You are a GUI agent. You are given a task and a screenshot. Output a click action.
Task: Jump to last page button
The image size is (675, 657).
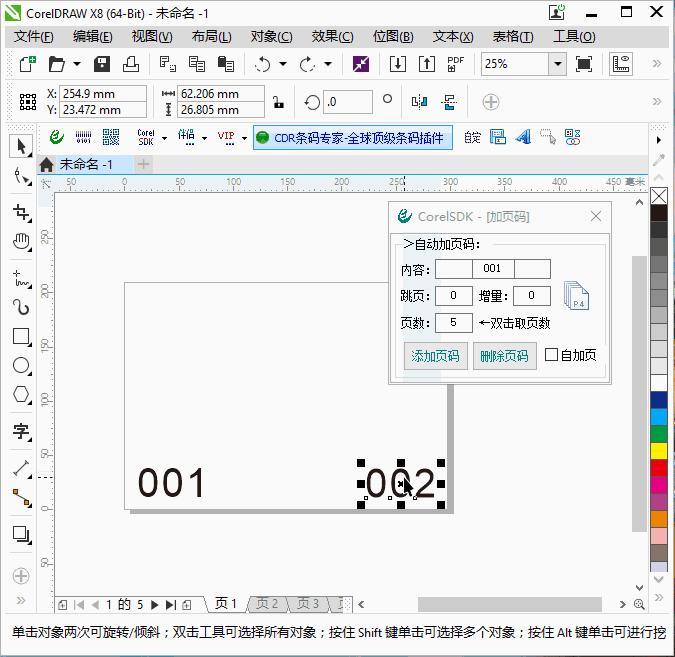click(171, 604)
